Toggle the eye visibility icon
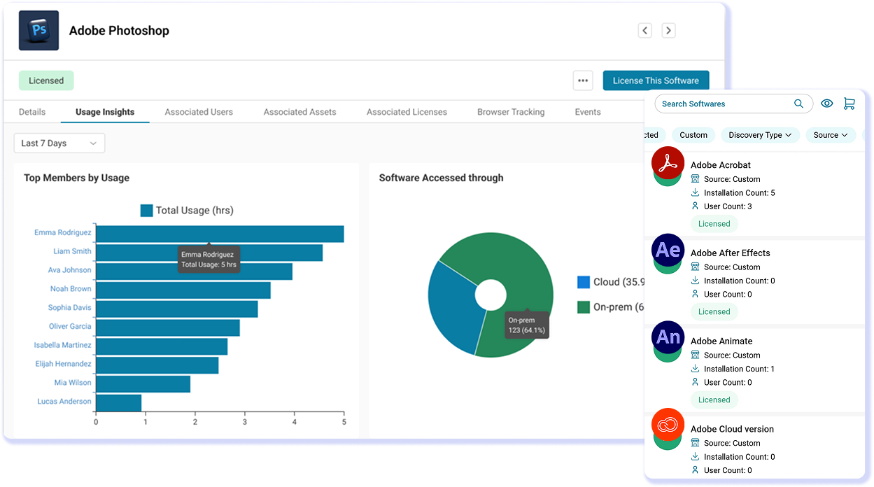 pyautogui.click(x=827, y=104)
